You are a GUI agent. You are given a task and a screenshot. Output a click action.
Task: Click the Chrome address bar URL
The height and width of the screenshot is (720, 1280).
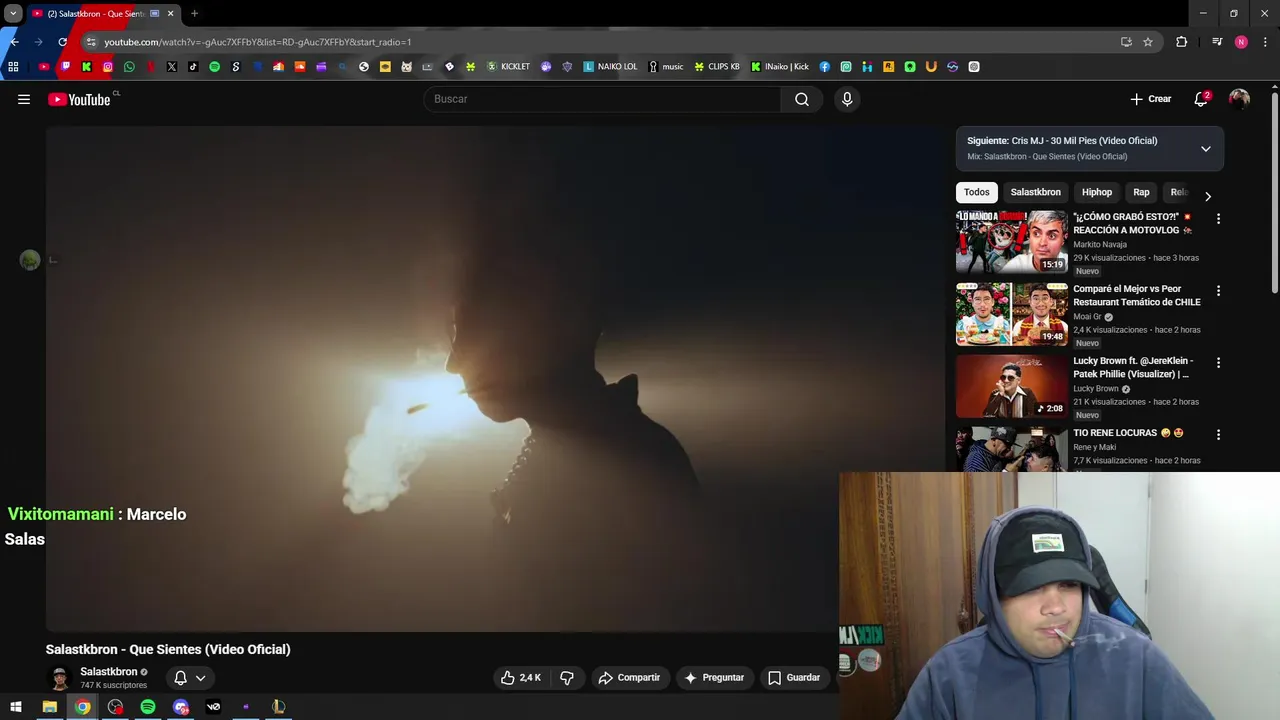click(258, 42)
